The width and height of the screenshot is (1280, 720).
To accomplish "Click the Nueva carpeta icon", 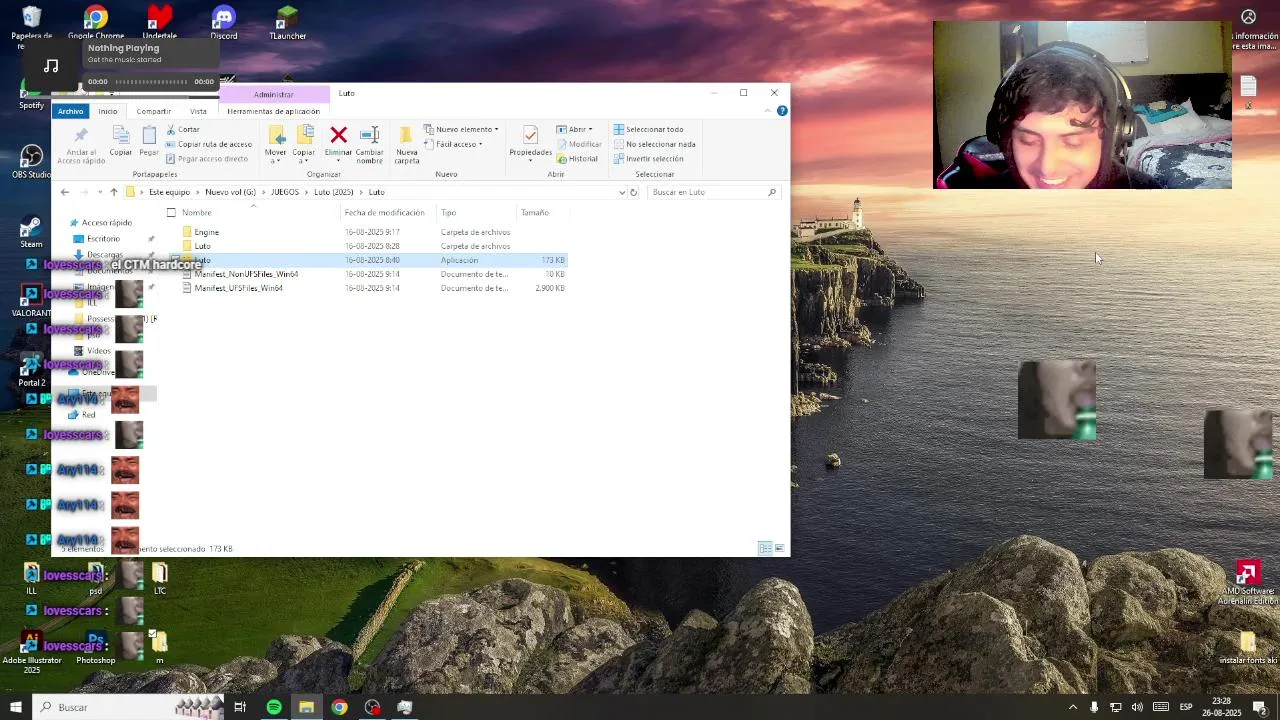I will (x=406, y=135).
